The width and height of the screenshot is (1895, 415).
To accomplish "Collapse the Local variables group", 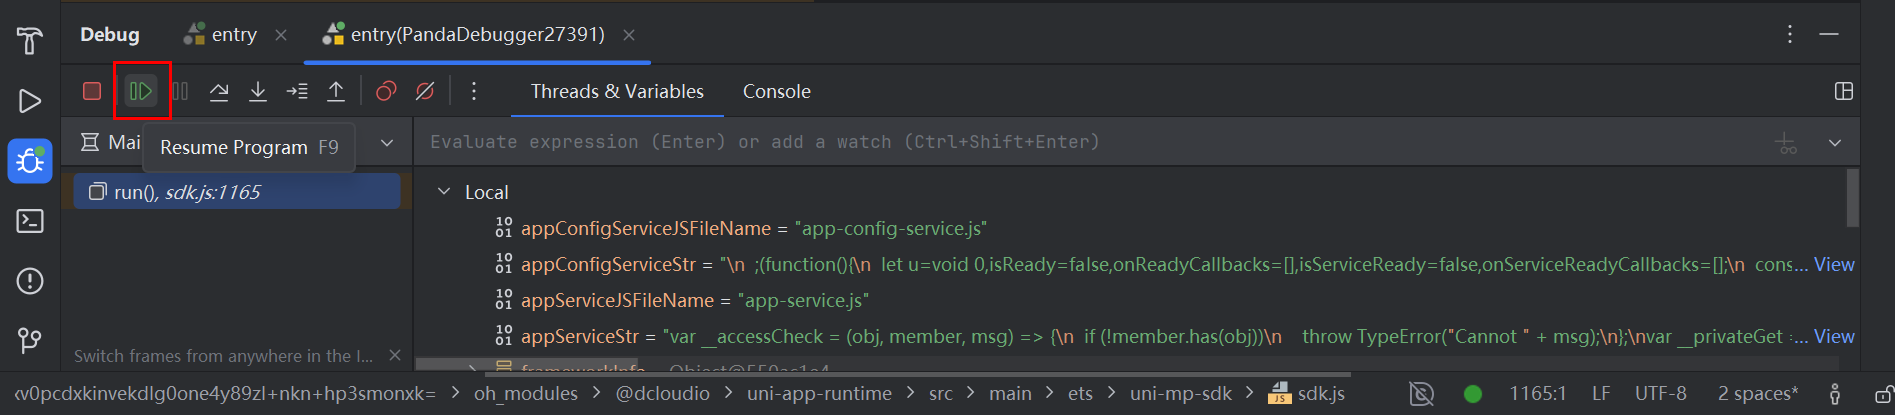I will pos(444,192).
